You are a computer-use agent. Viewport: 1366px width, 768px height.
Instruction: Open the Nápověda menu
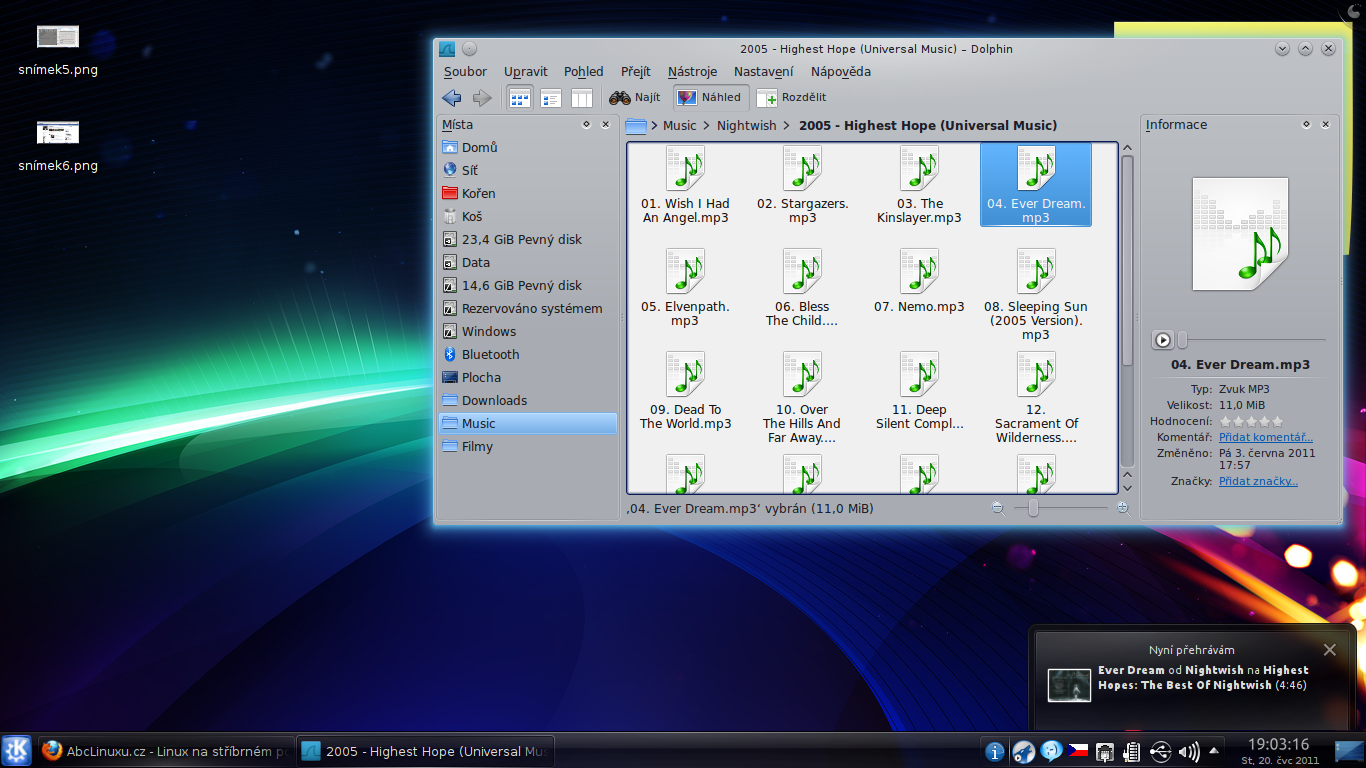(840, 71)
